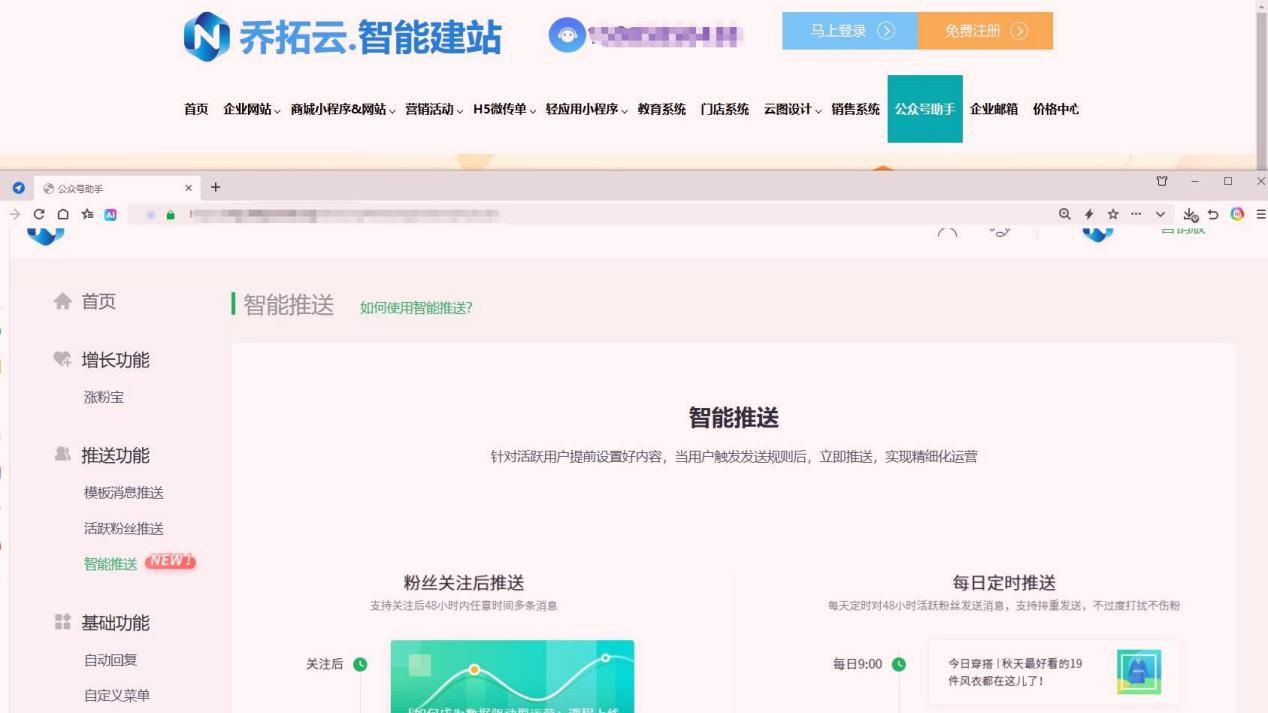
Task: Select the 公众号助手 navigation item
Action: tap(925, 110)
